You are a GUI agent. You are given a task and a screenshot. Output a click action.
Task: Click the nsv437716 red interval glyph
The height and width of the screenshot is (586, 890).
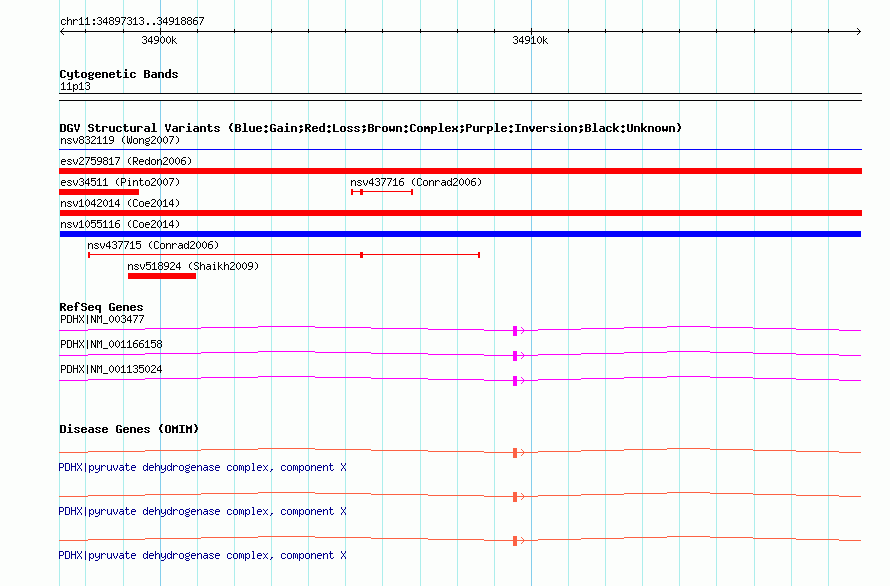coord(381,192)
